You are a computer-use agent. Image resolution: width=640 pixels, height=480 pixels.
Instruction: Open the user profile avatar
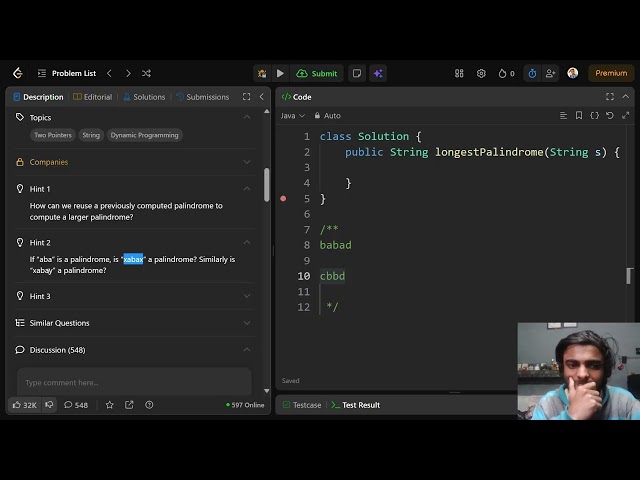tap(573, 73)
